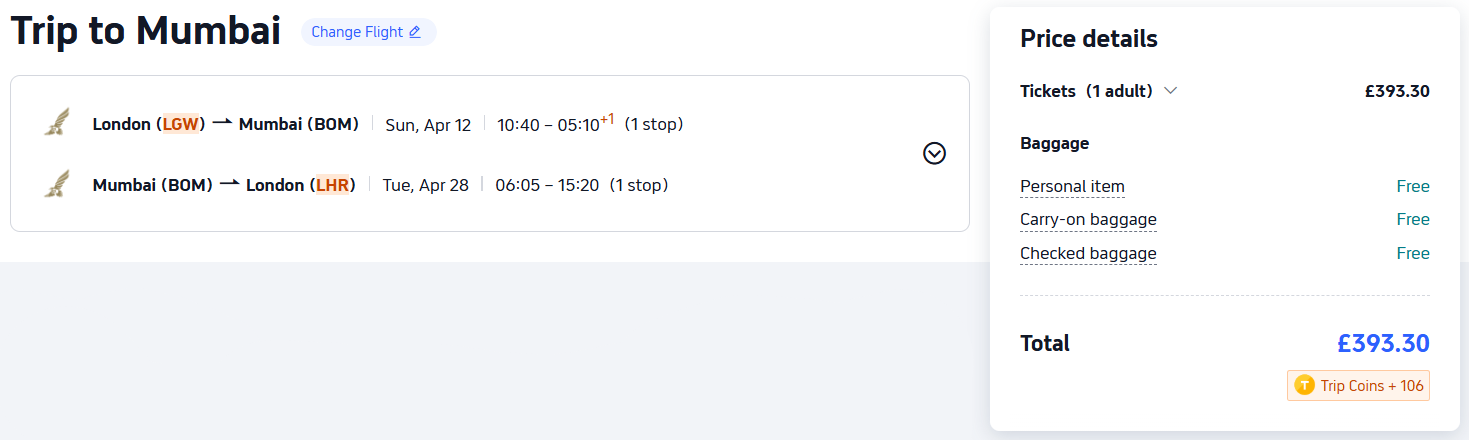Expand flight details with the circled chevron
This screenshot has width=1469, height=440.
pos(934,153)
